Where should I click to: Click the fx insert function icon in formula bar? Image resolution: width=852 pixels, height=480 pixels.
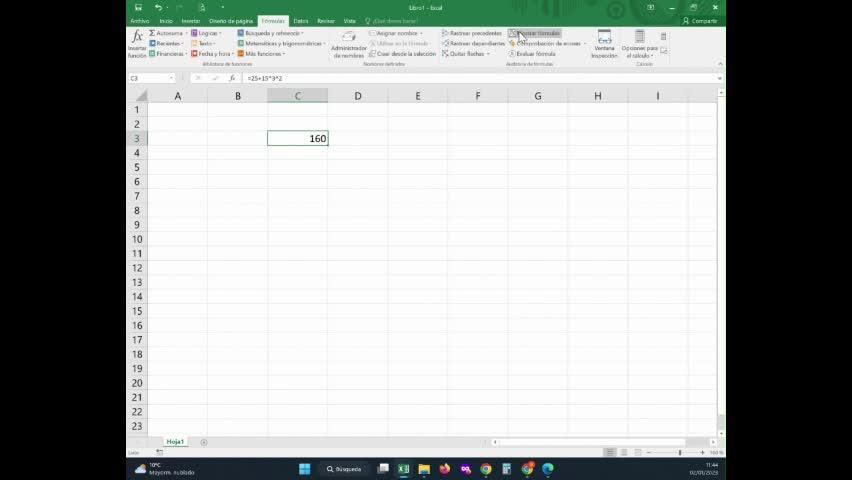[232, 78]
